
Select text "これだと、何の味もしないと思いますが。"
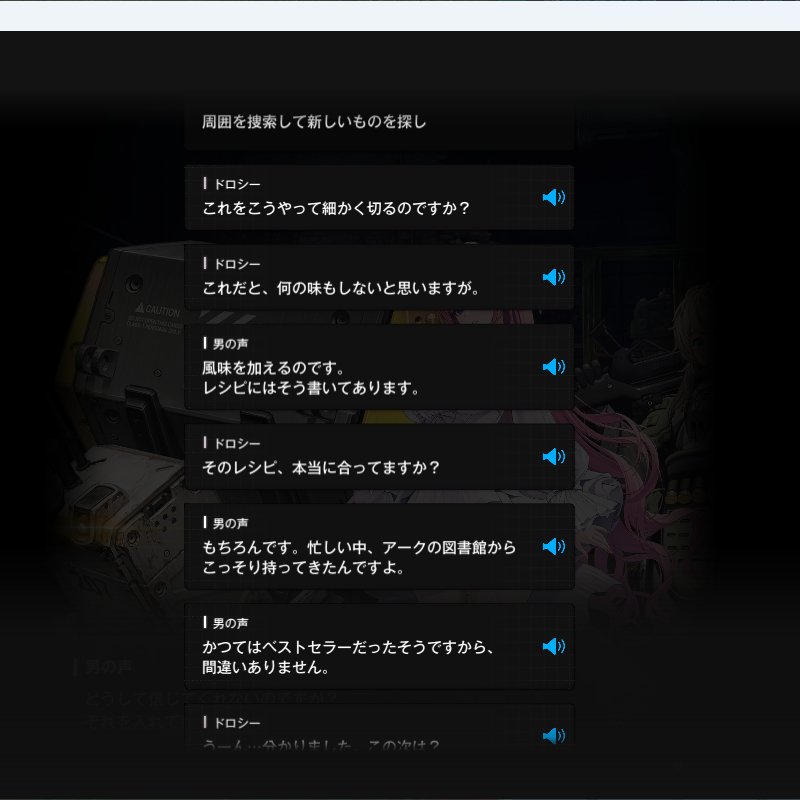tap(341, 288)
